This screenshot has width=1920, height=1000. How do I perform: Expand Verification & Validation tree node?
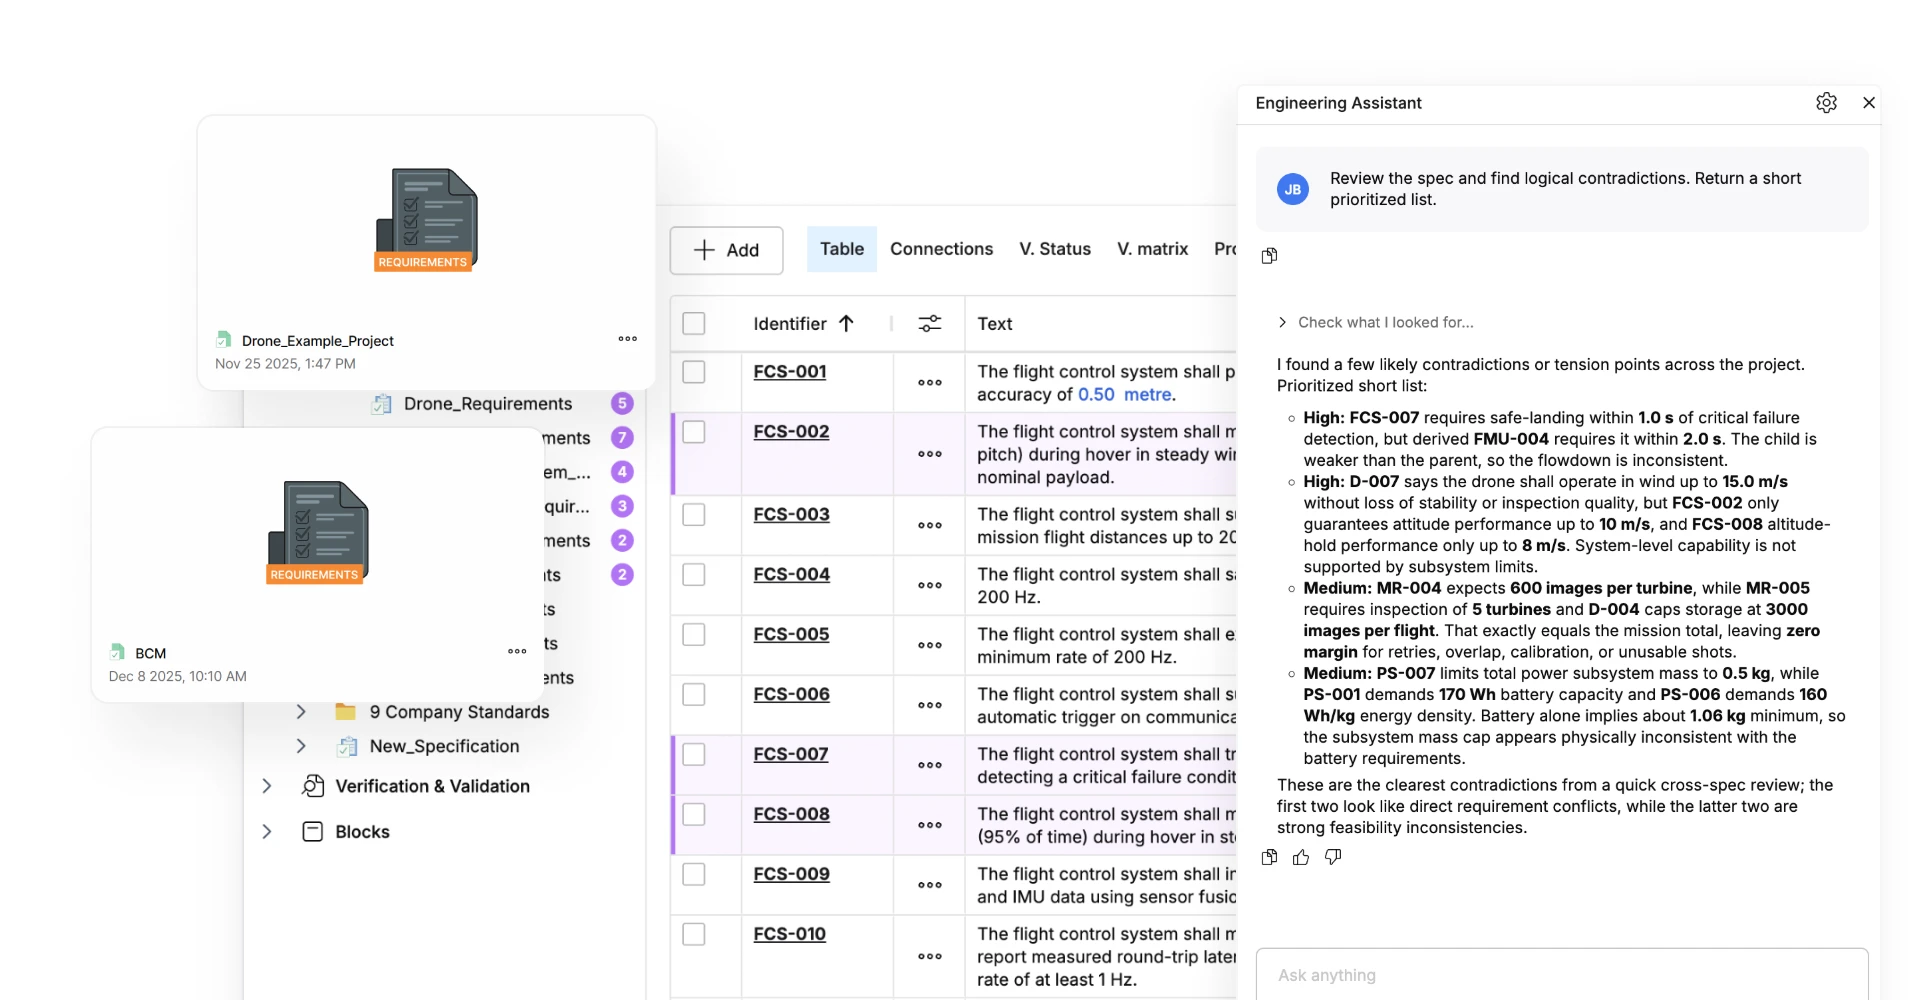(267, 786)
